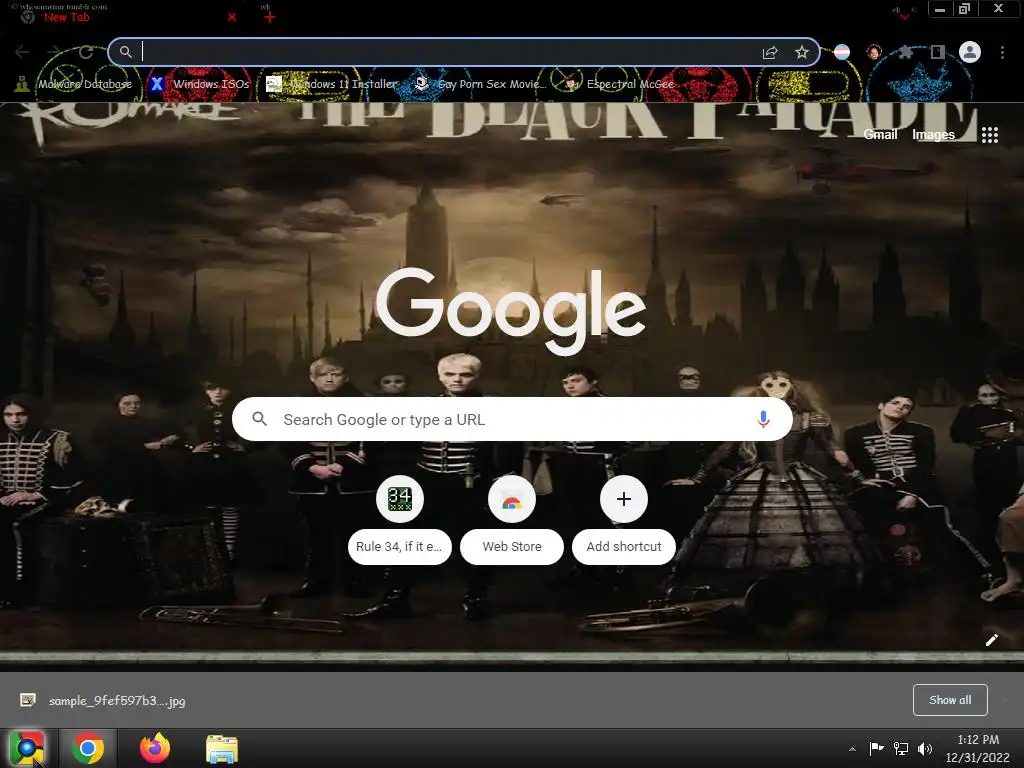Open the Google apps grid
1024x768 pixels.
point(990,135)
